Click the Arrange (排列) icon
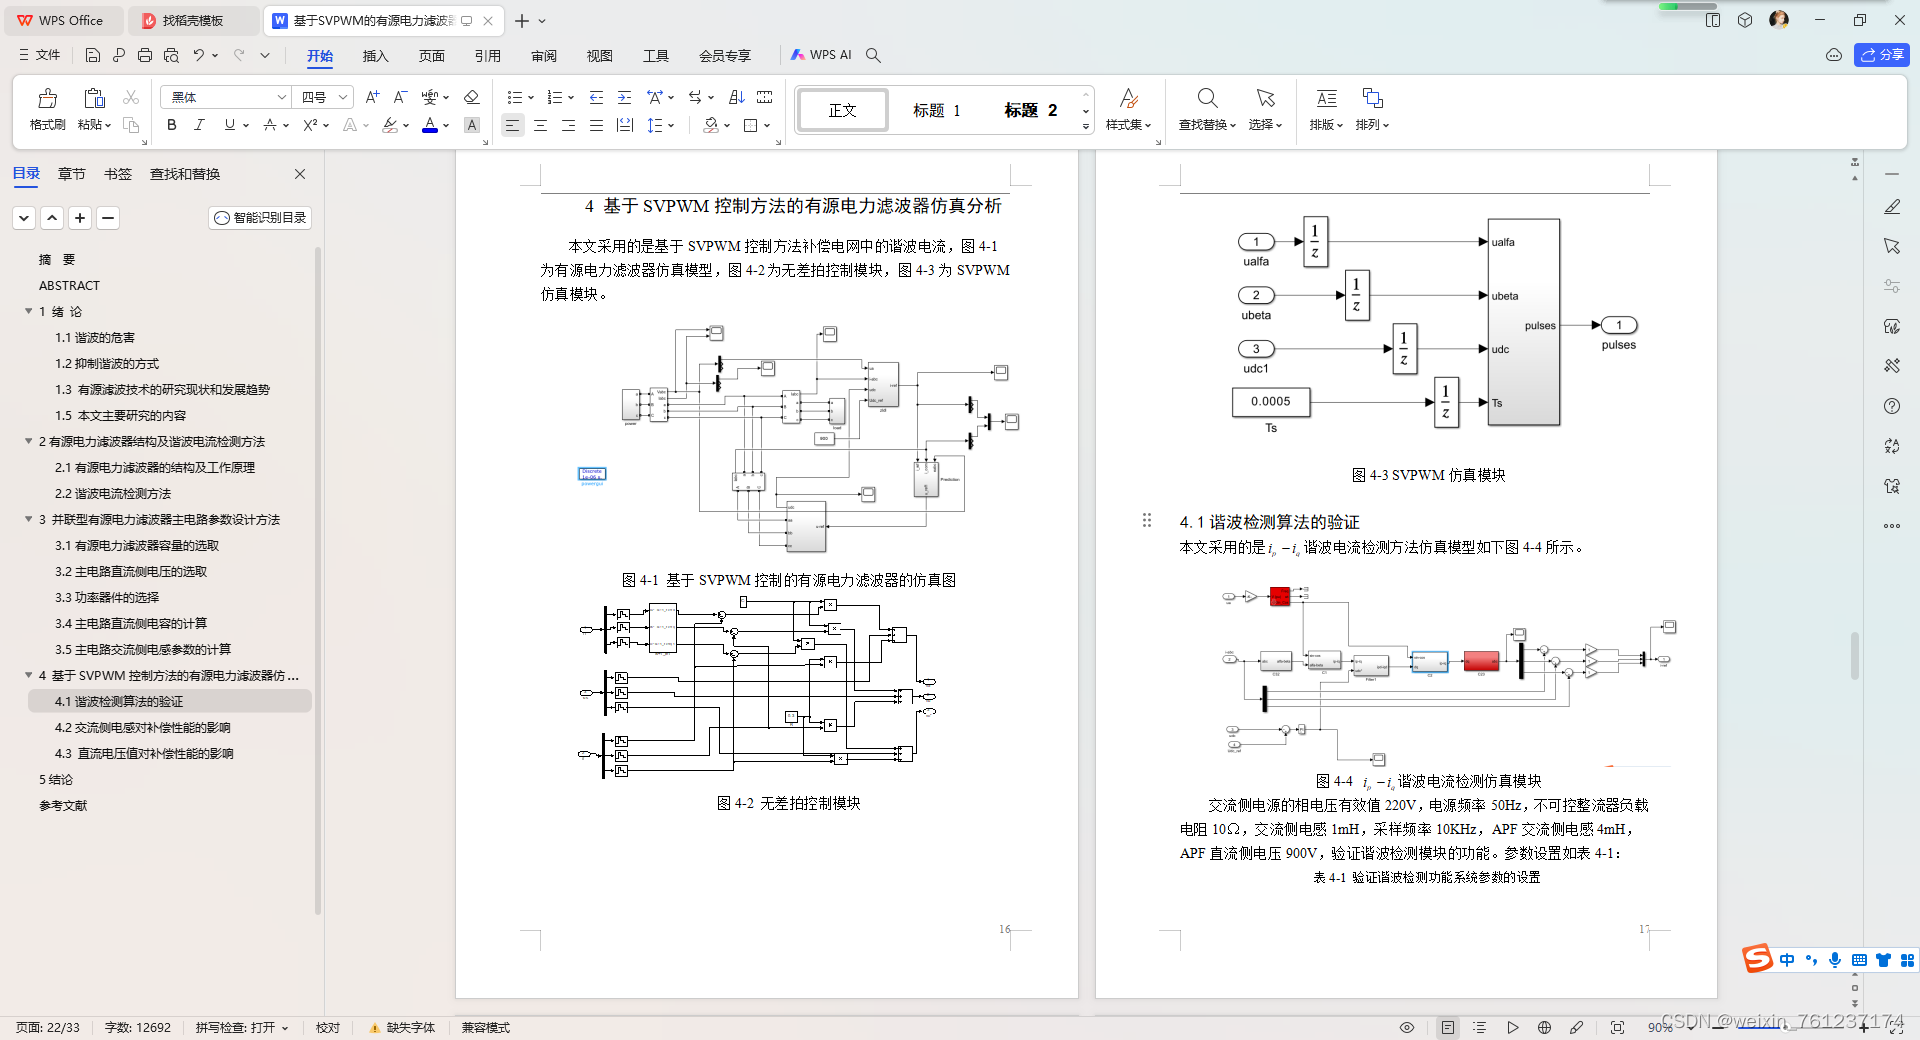1920x1040 pixels. (x=1372, y=98)
